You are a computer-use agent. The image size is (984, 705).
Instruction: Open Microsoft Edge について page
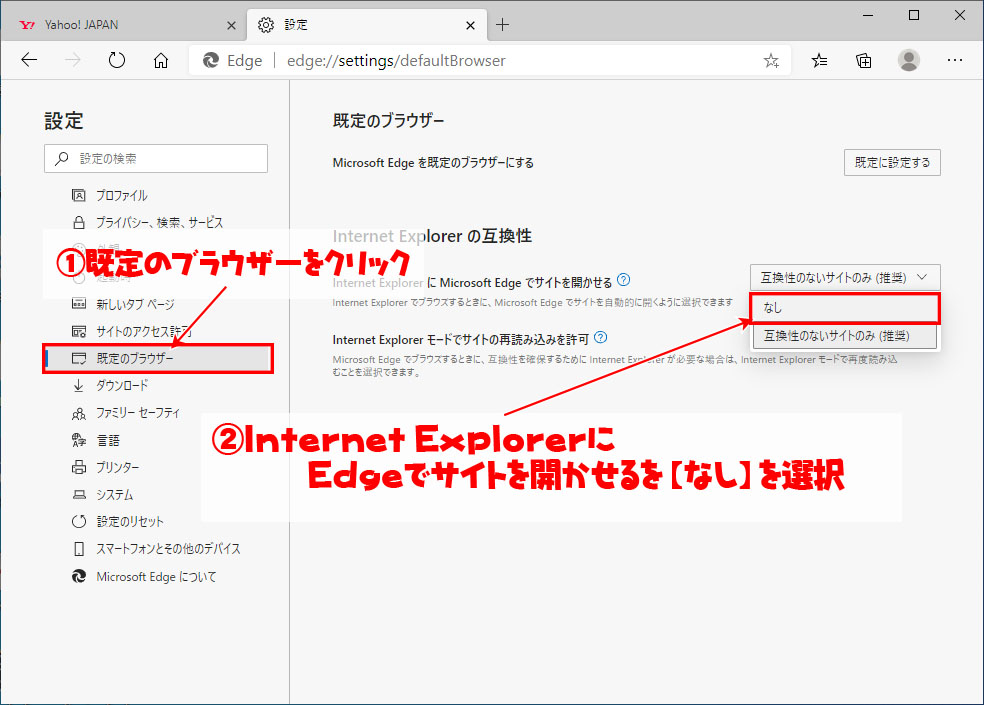pos(158,576)
